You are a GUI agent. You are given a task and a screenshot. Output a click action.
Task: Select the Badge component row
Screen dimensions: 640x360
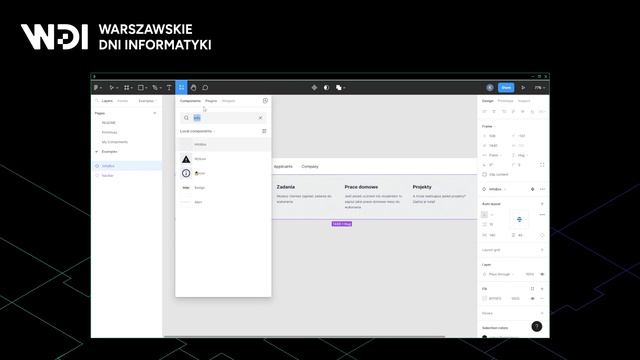(223, 188)
